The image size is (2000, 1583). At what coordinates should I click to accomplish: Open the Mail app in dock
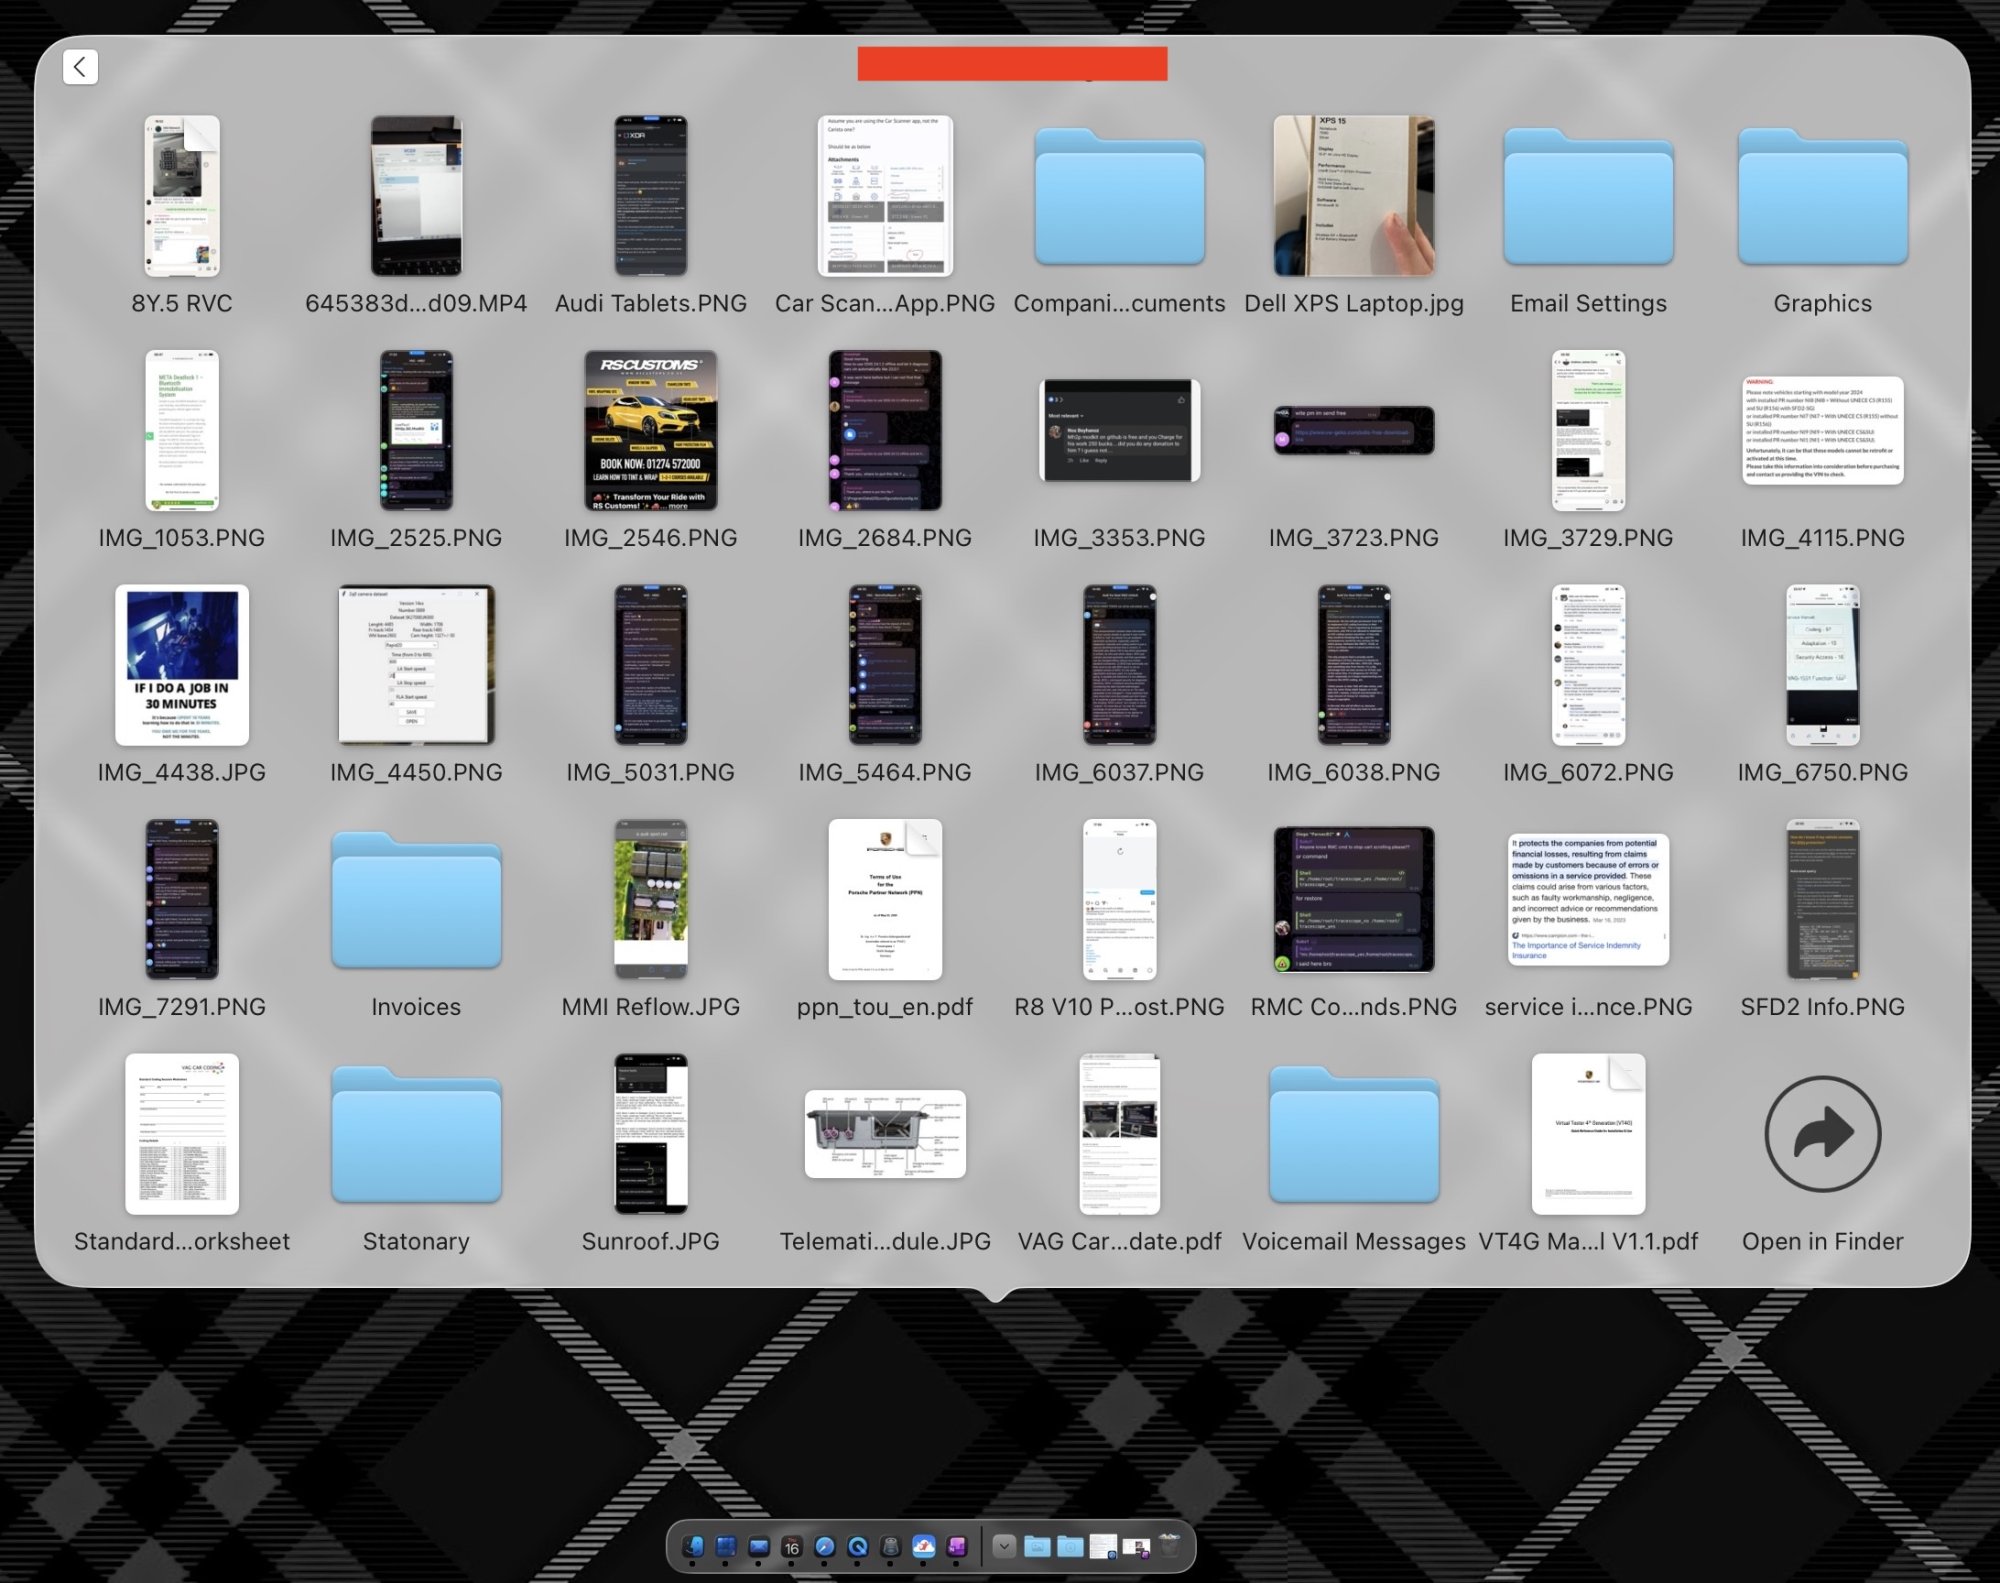pyautogui.click(x=758, y=1546)
